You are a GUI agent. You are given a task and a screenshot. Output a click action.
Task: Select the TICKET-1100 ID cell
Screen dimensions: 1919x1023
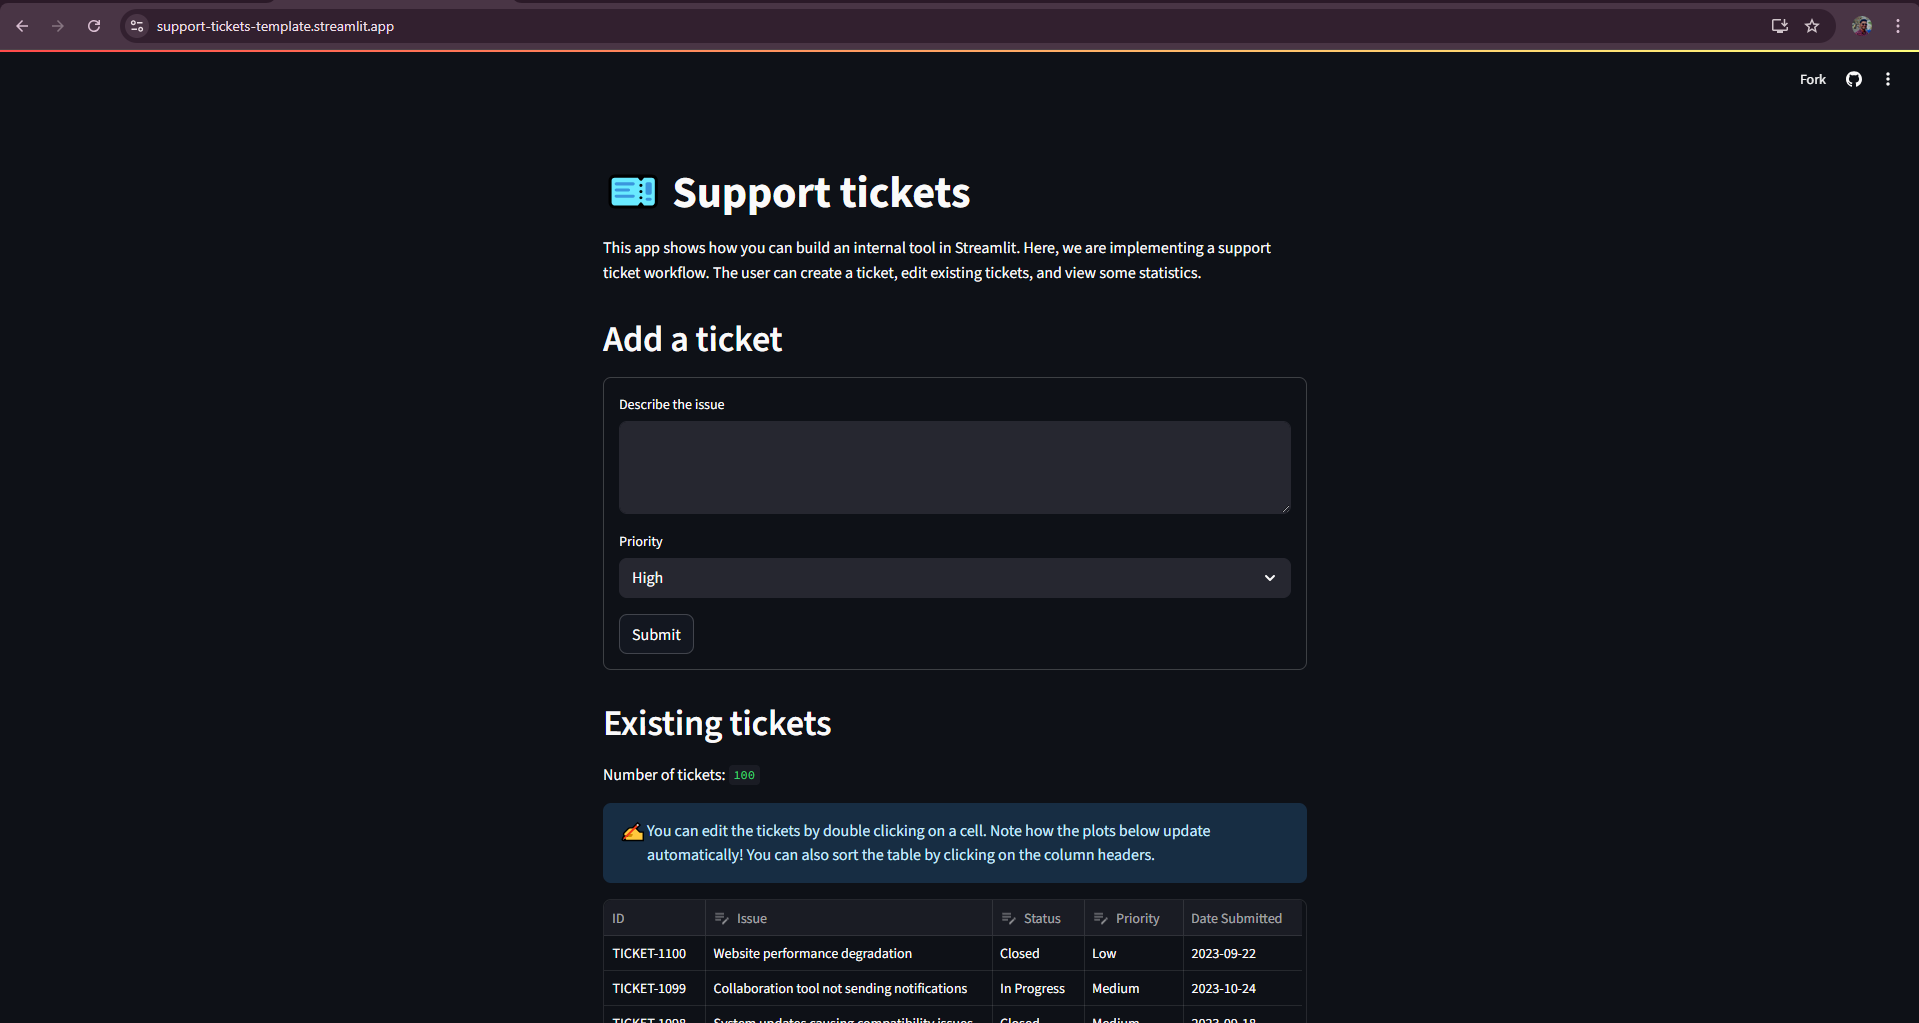click(649, 953)
